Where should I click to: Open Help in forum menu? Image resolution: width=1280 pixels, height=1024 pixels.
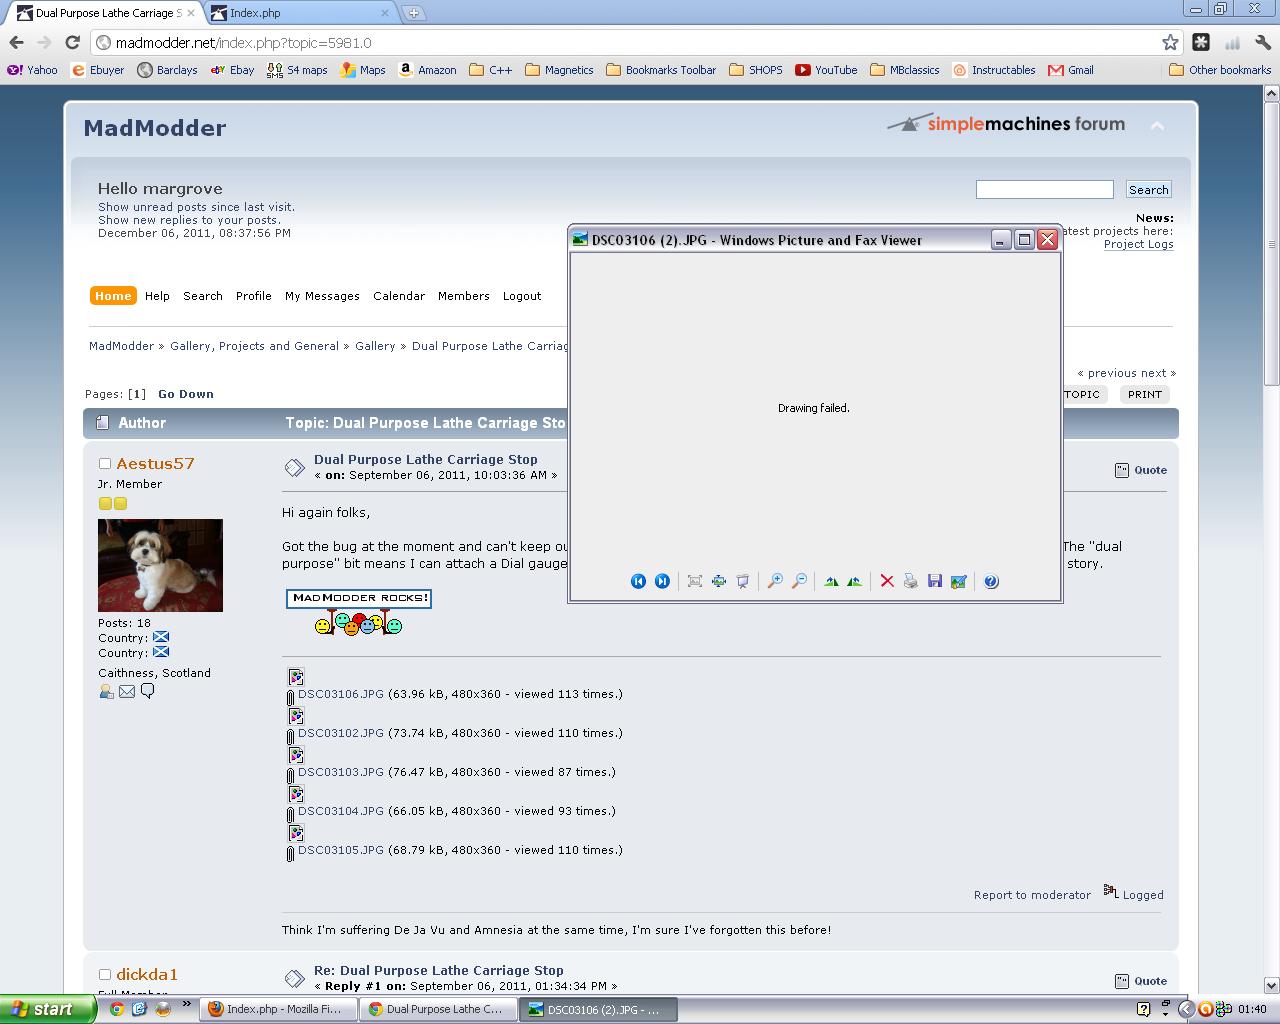coord(157,296)
